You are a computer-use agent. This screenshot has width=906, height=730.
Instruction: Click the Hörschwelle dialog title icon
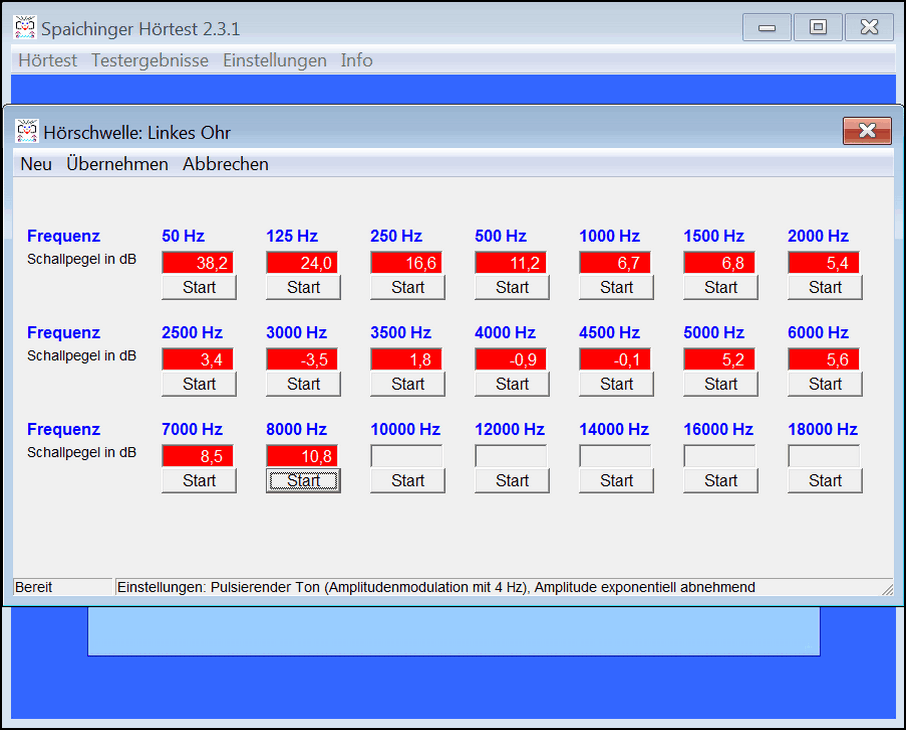pyautogui.click(x=27, y=131)
